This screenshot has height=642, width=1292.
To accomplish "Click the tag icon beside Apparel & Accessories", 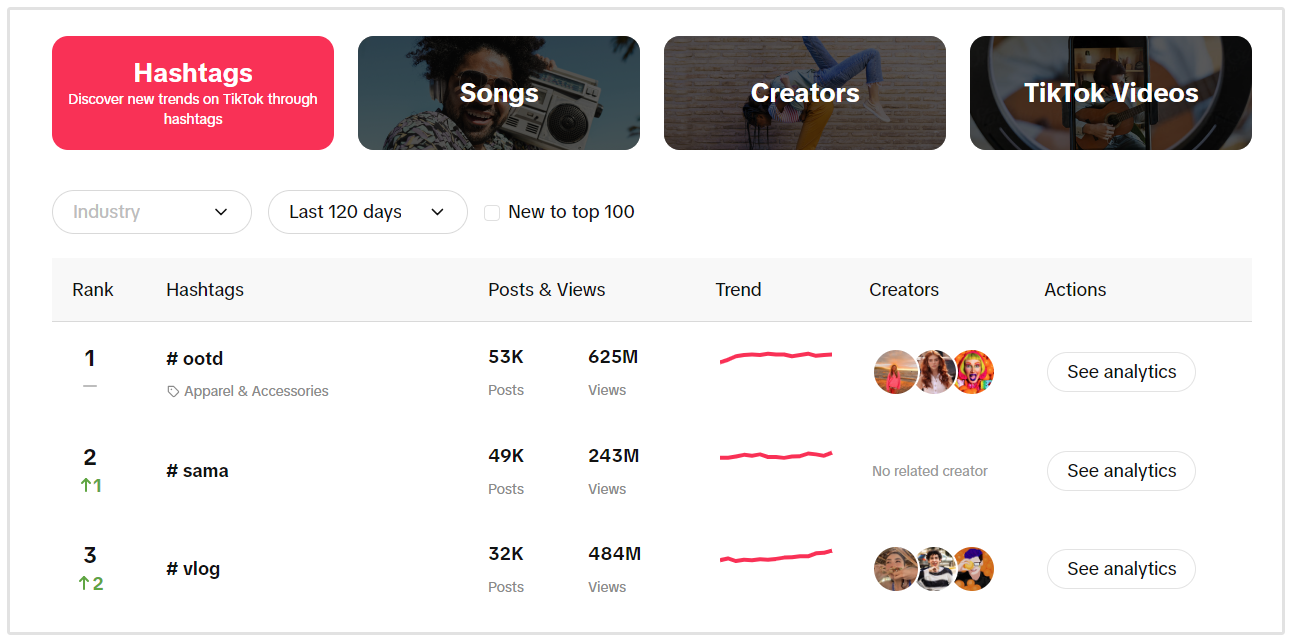I will [172, 391].
